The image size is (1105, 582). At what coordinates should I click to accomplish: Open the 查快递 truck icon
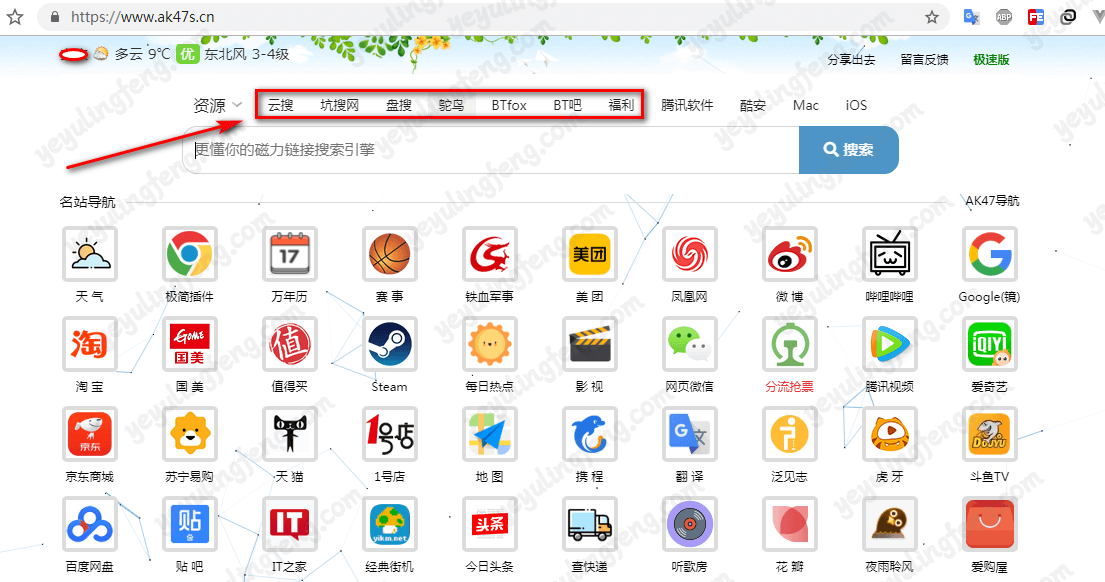click(590, 524)
